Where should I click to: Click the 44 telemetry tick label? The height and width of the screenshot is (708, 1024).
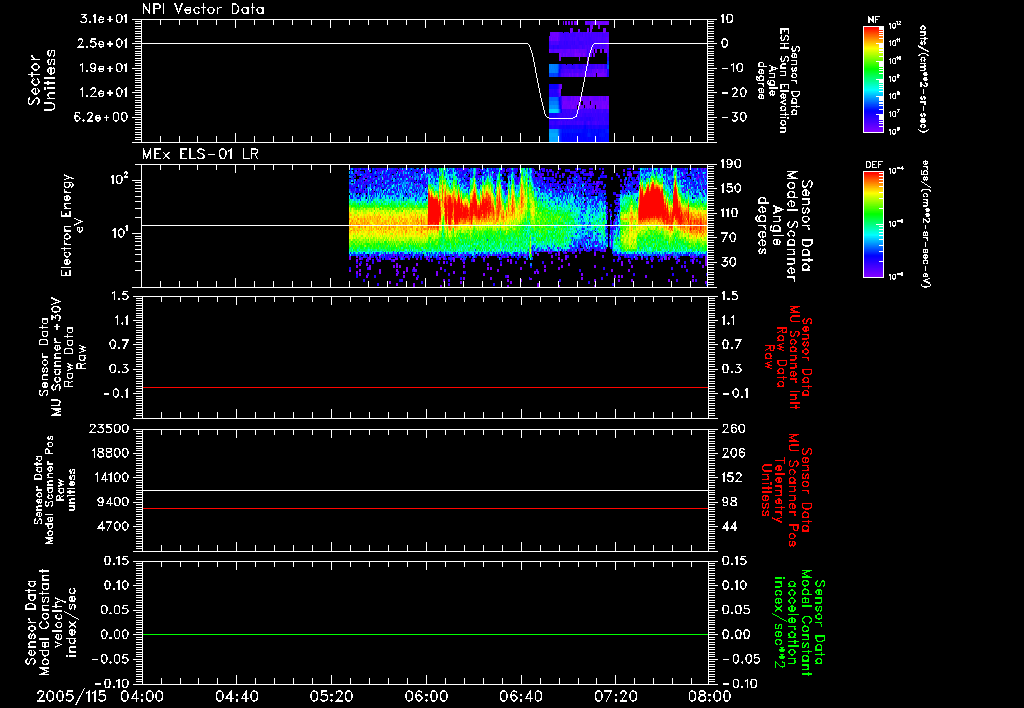pyautogui.click(x=729, y=526)
